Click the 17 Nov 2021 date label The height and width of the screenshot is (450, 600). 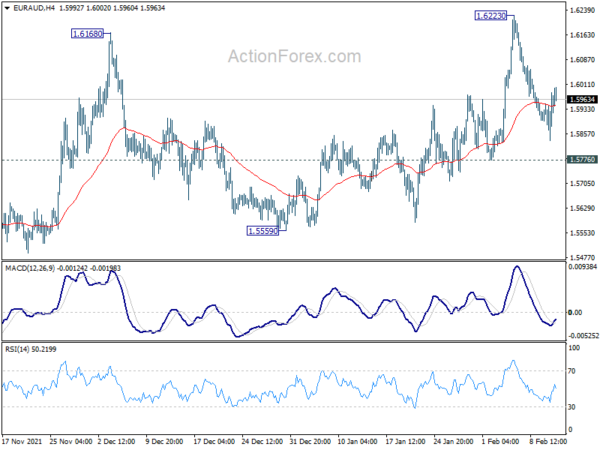tap(23, 441)
